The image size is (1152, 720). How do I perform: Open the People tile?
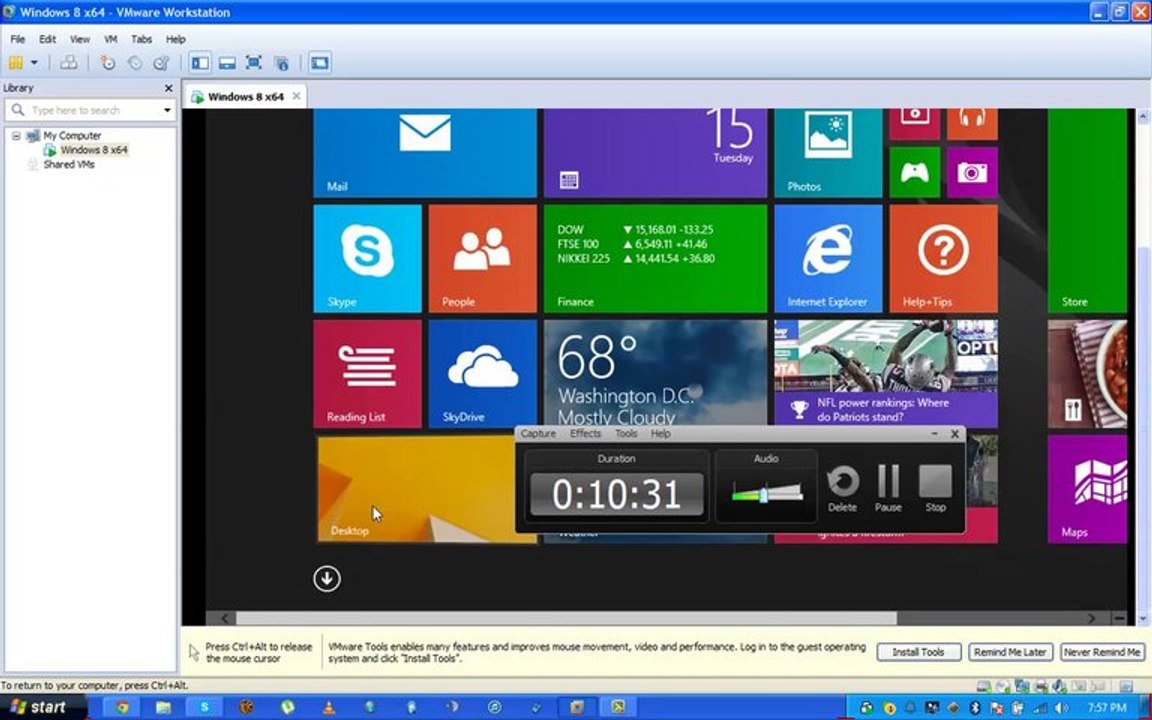click(x=483, y=259)
